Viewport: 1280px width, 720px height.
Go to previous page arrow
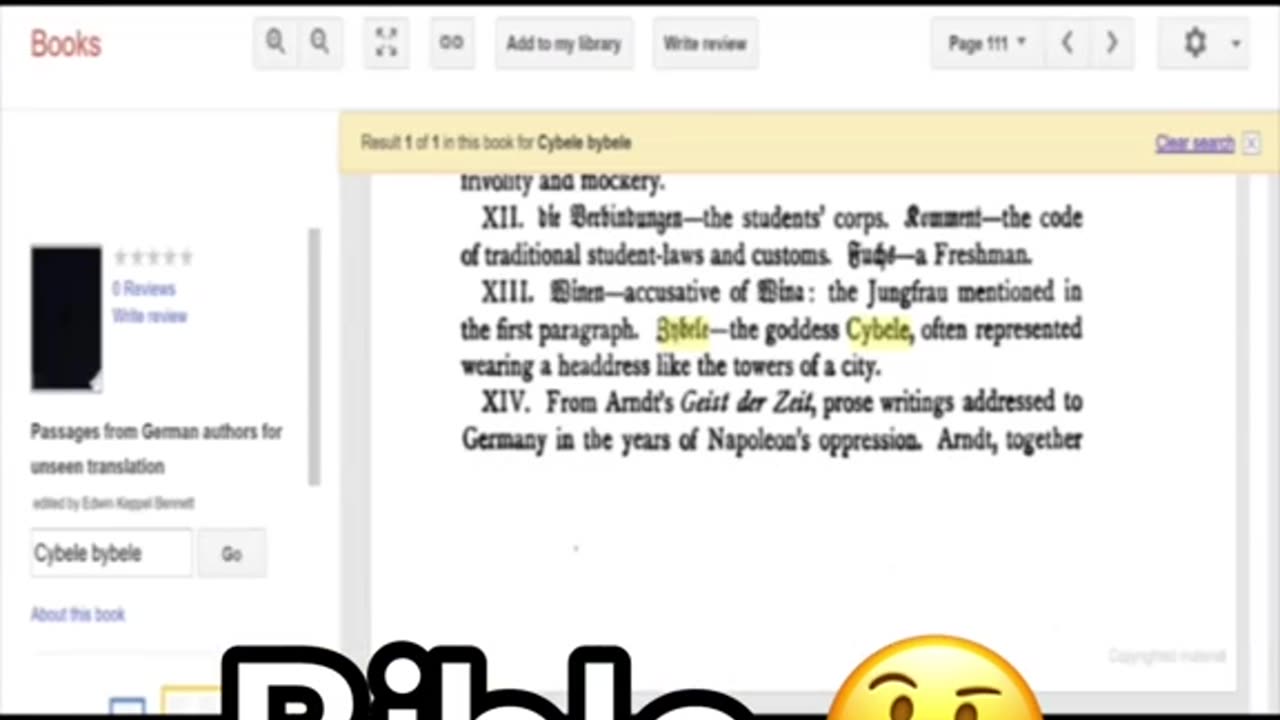[1067, 43]
